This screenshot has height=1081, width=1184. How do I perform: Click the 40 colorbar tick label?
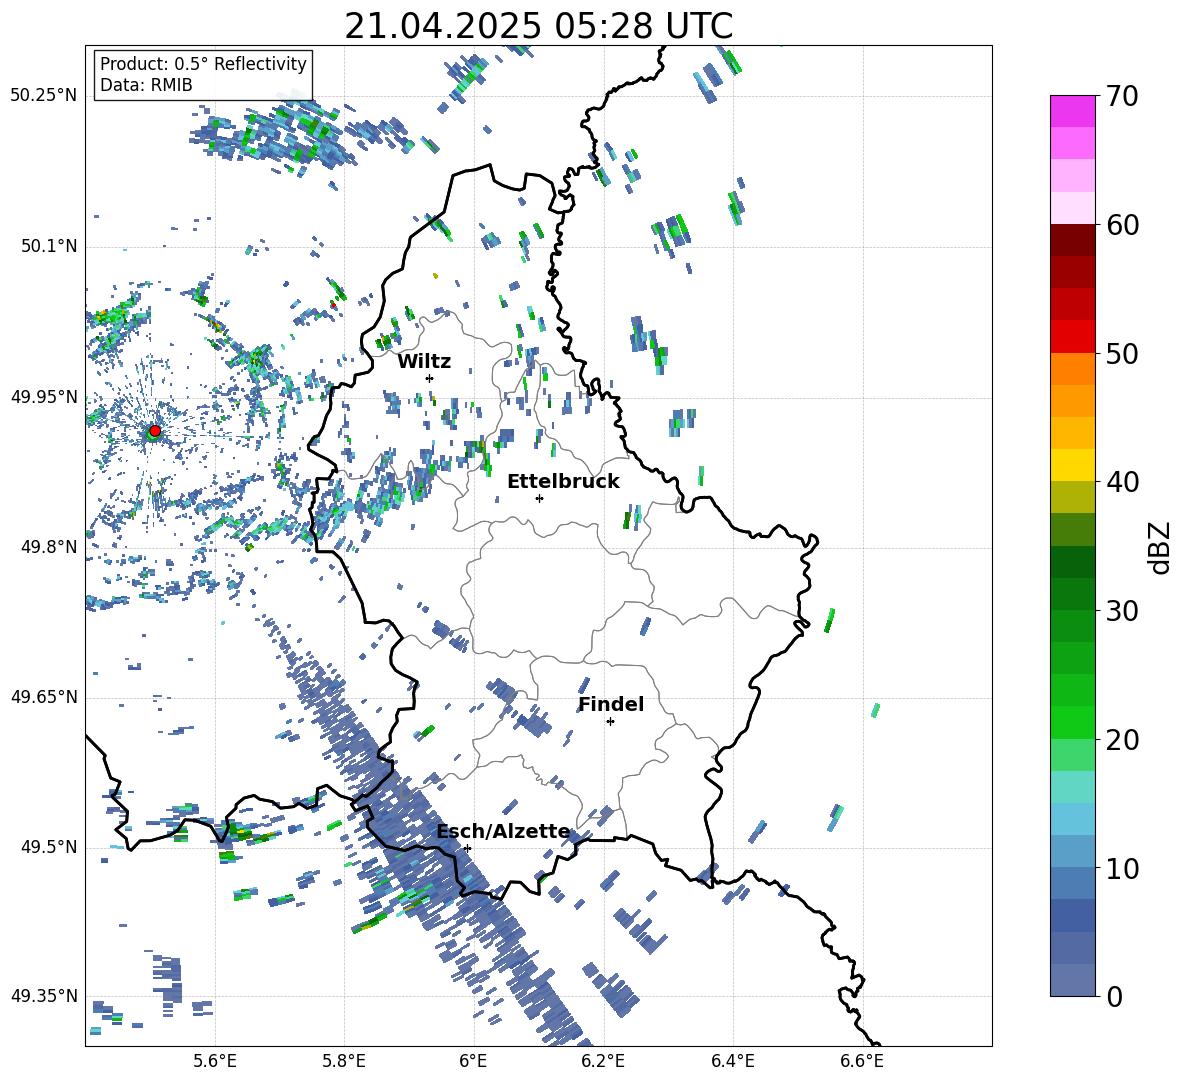click(x=1122, y=482)
